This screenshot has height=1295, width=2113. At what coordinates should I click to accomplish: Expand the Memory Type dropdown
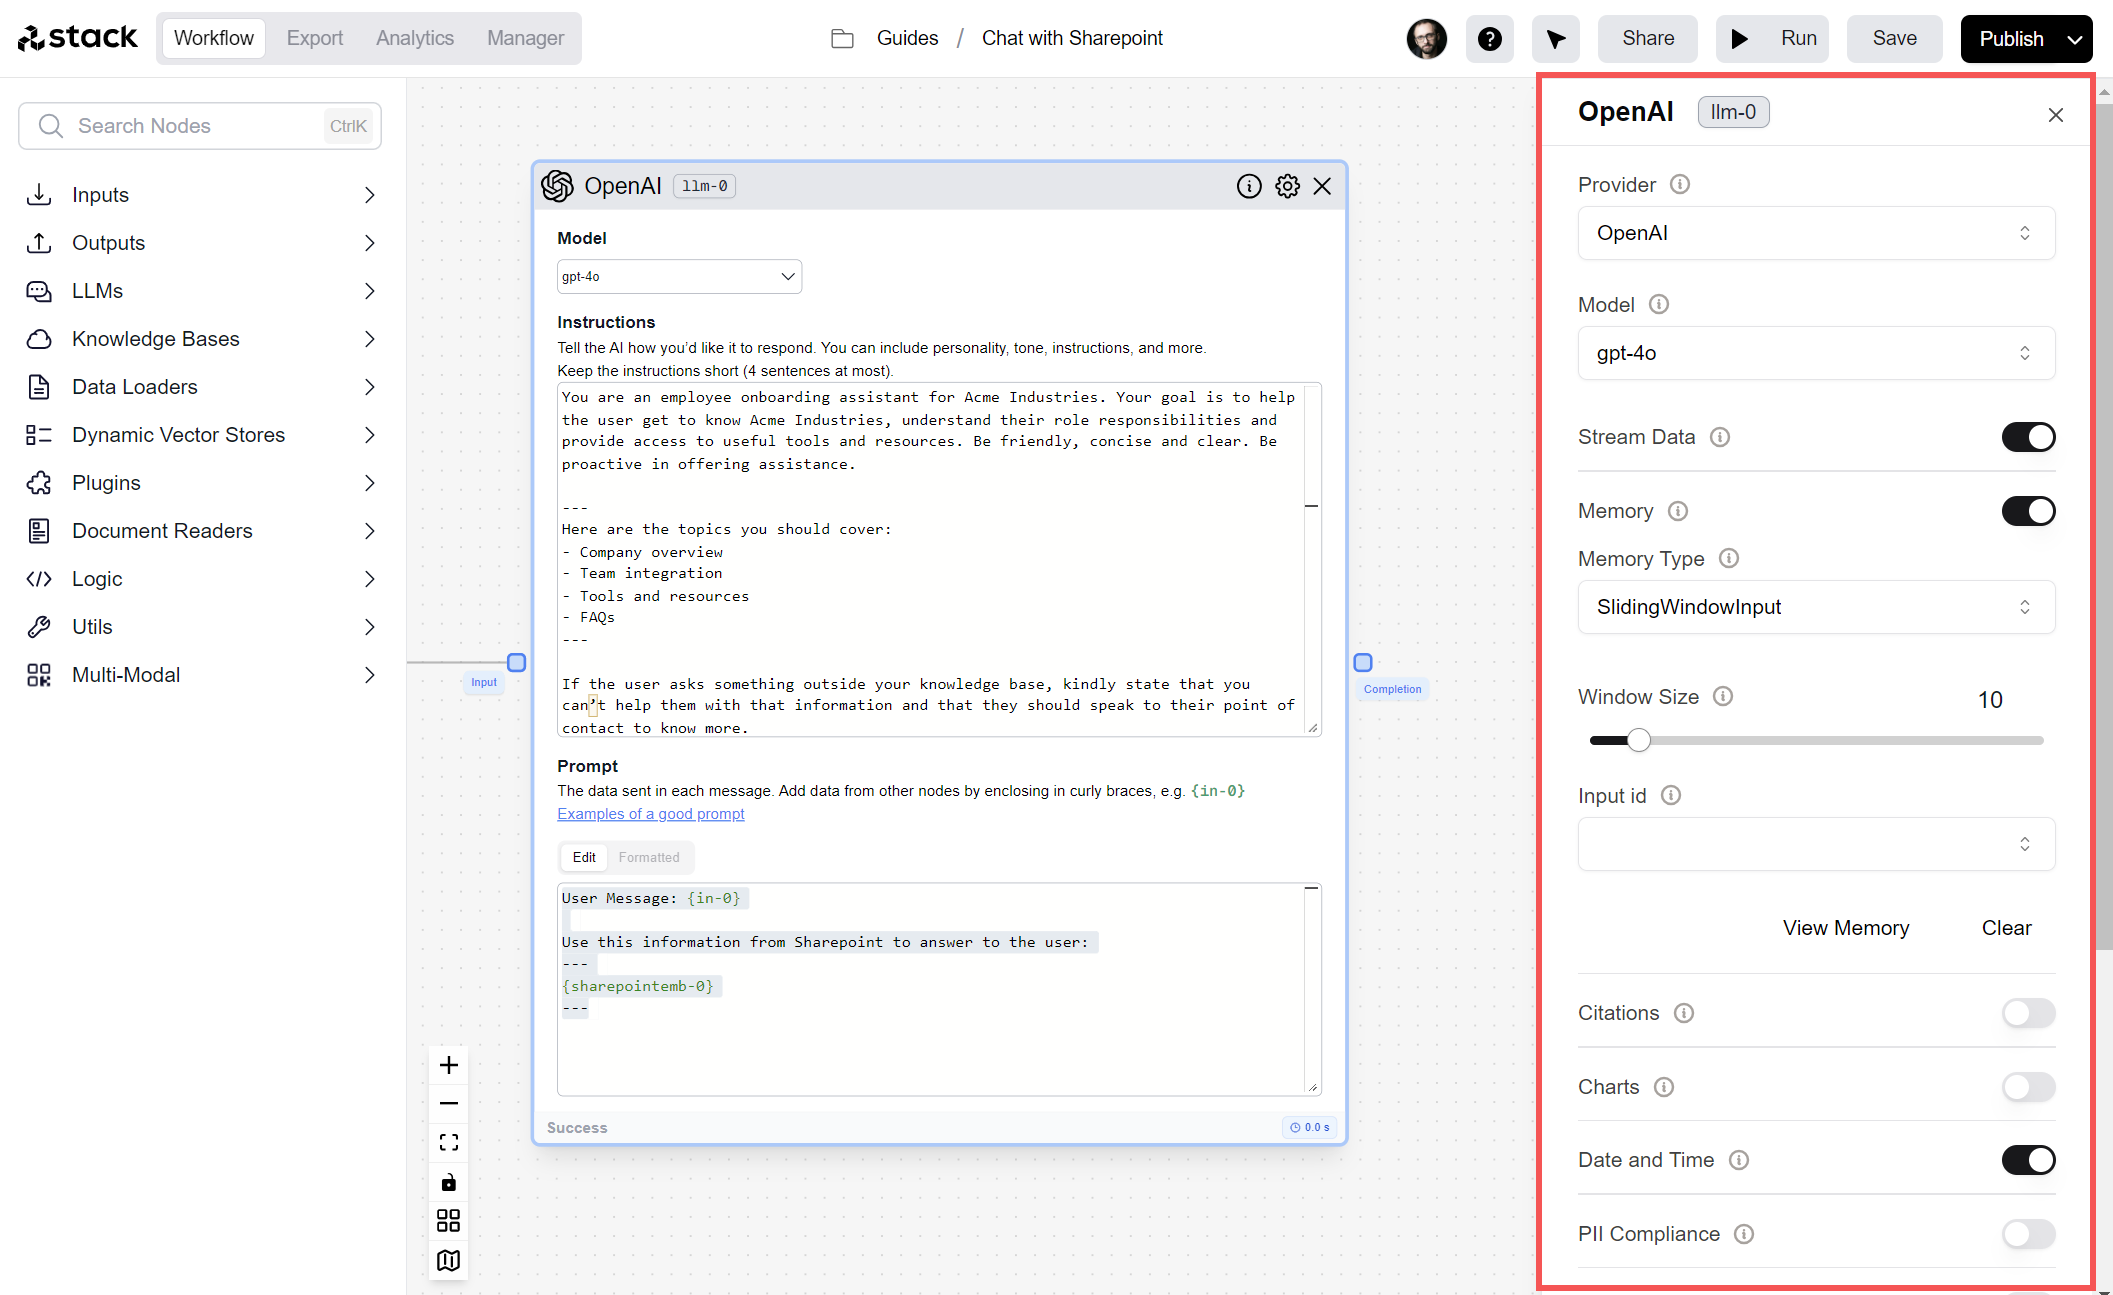(x=1816, y=607)
